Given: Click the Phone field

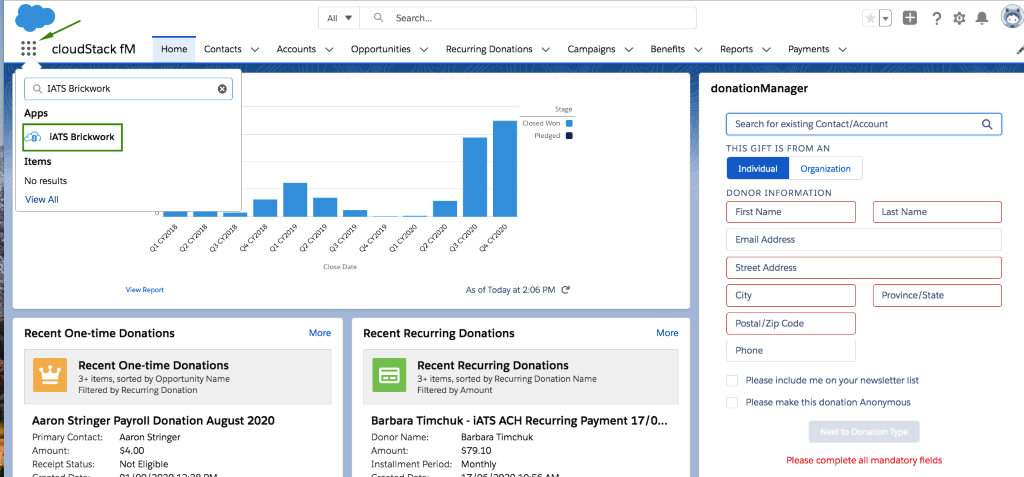Looking at the screenshot, I should tap(791, 351).
